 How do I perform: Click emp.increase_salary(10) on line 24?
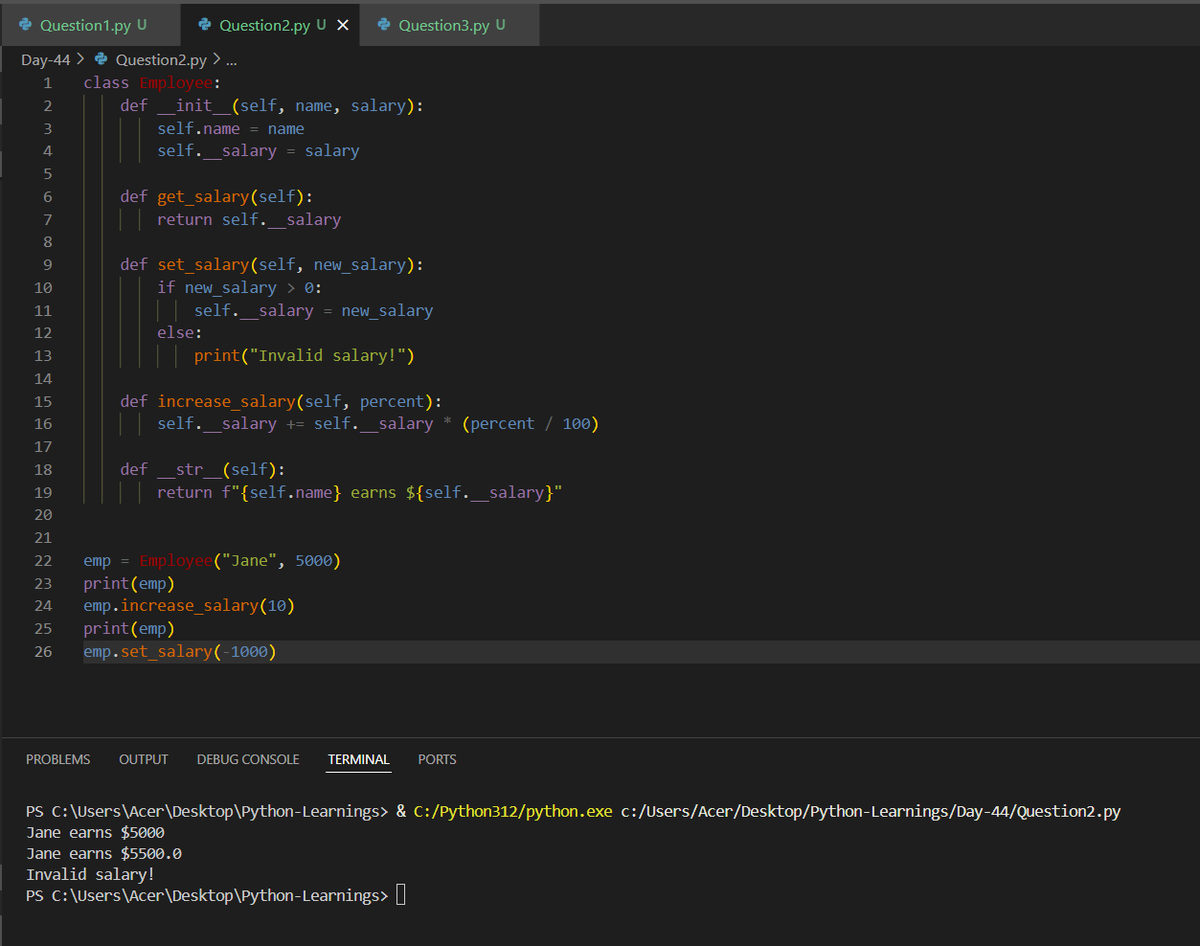coord(189,606)
